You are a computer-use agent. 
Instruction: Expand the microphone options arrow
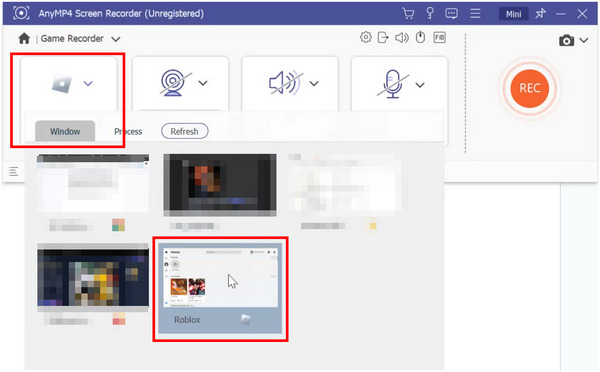[420, 85]
